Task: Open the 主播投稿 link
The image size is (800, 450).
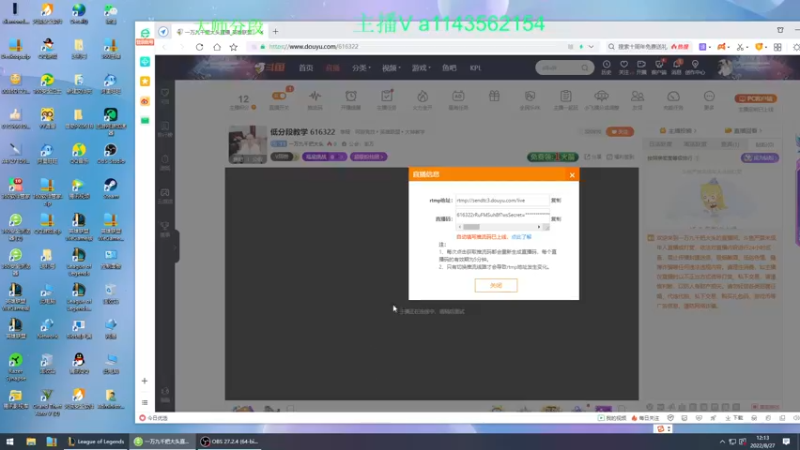Action: click(x=678, y=131)
